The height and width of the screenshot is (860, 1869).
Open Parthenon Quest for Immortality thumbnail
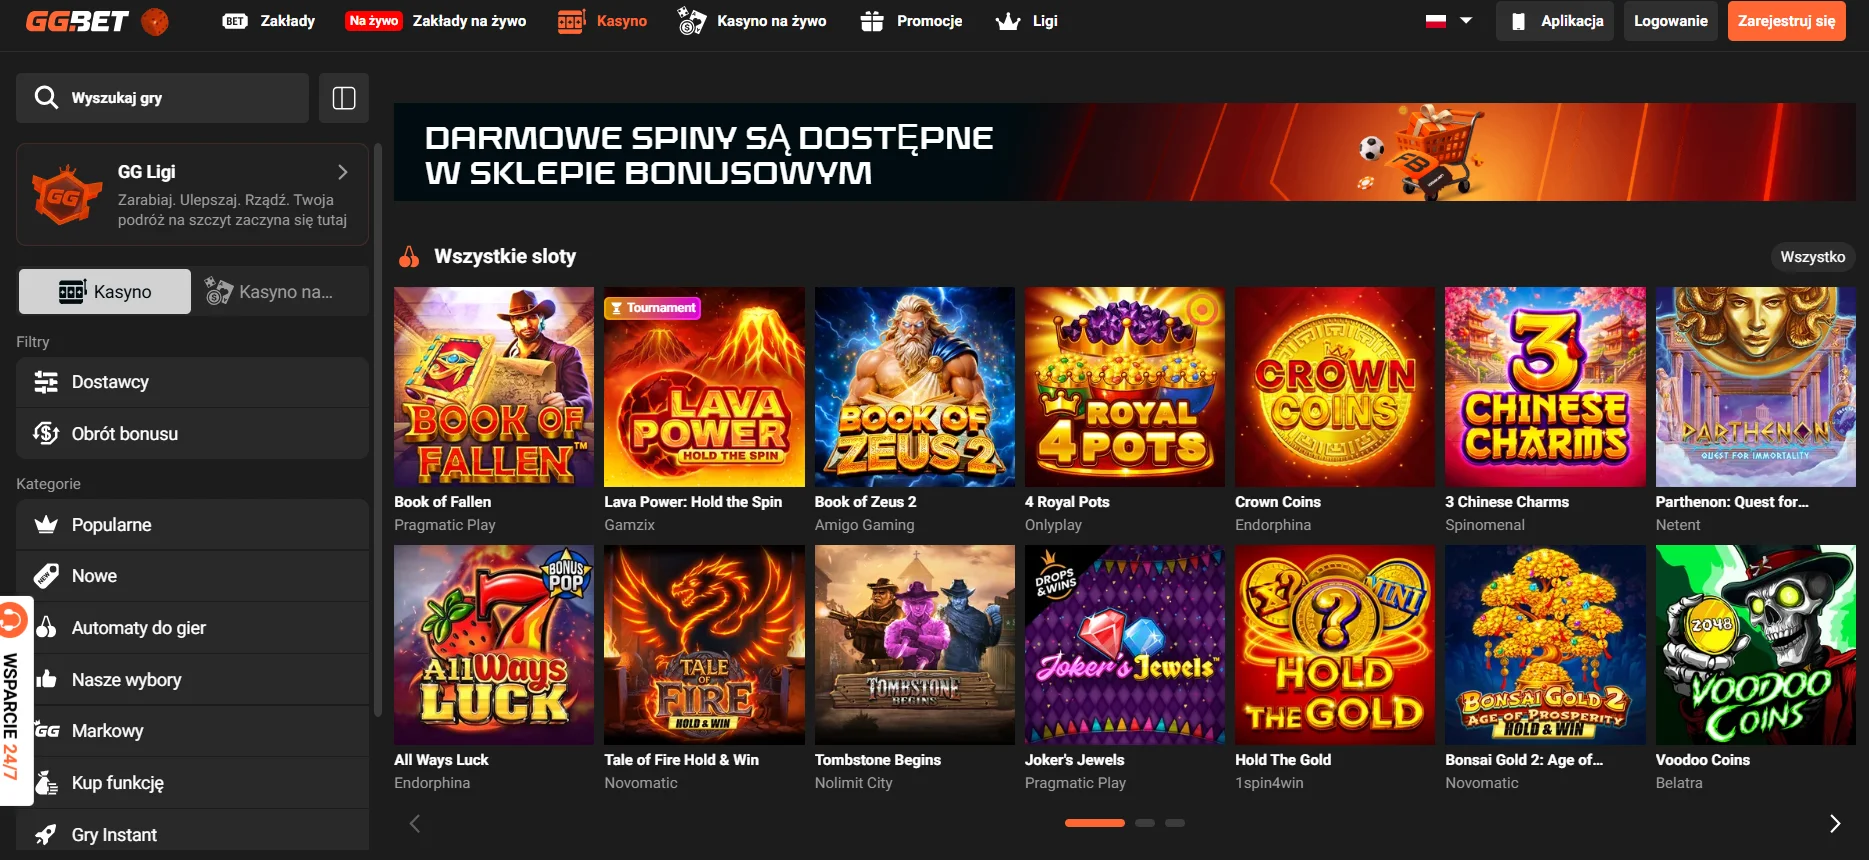(1756, 387)
